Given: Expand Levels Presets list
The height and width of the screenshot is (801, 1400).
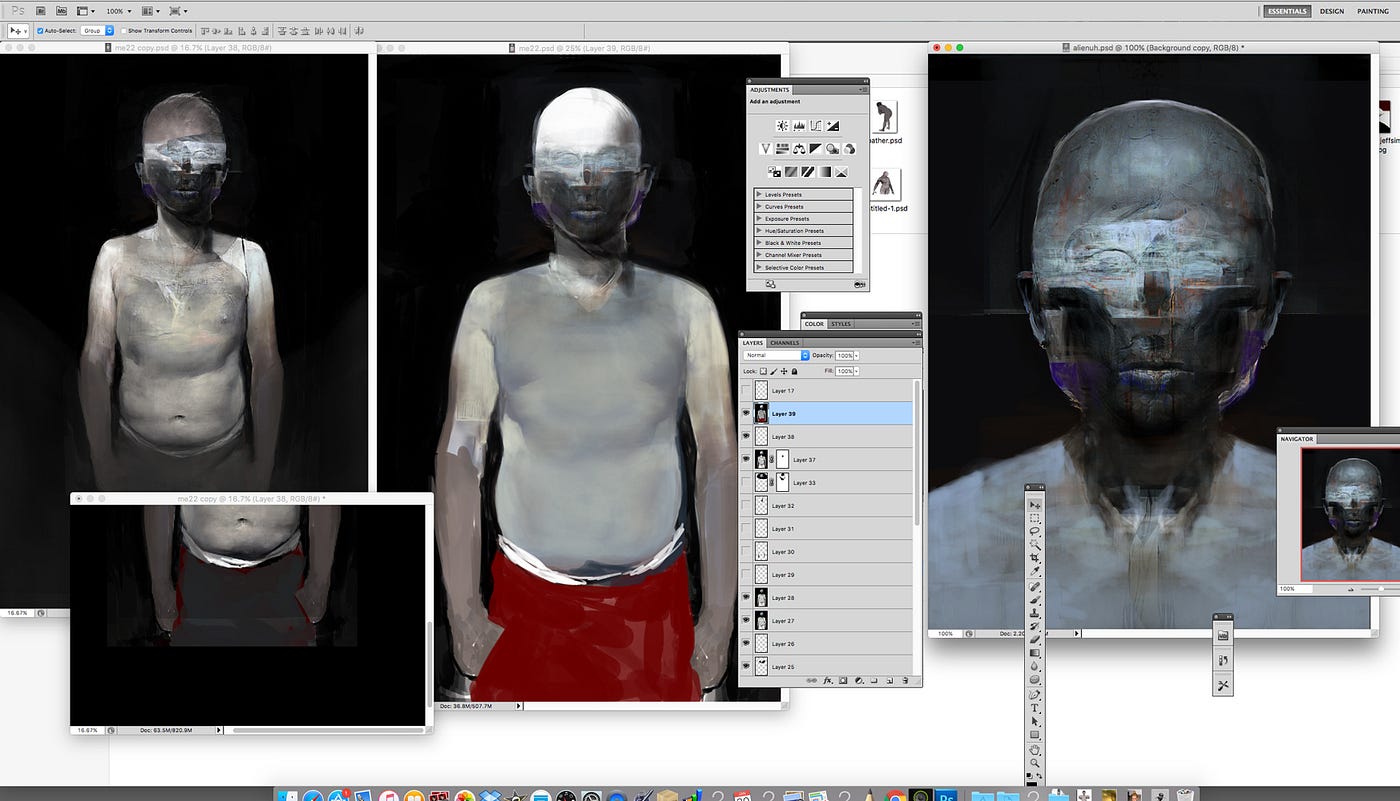Looking at the screenshot, I should tap(759, 194).
